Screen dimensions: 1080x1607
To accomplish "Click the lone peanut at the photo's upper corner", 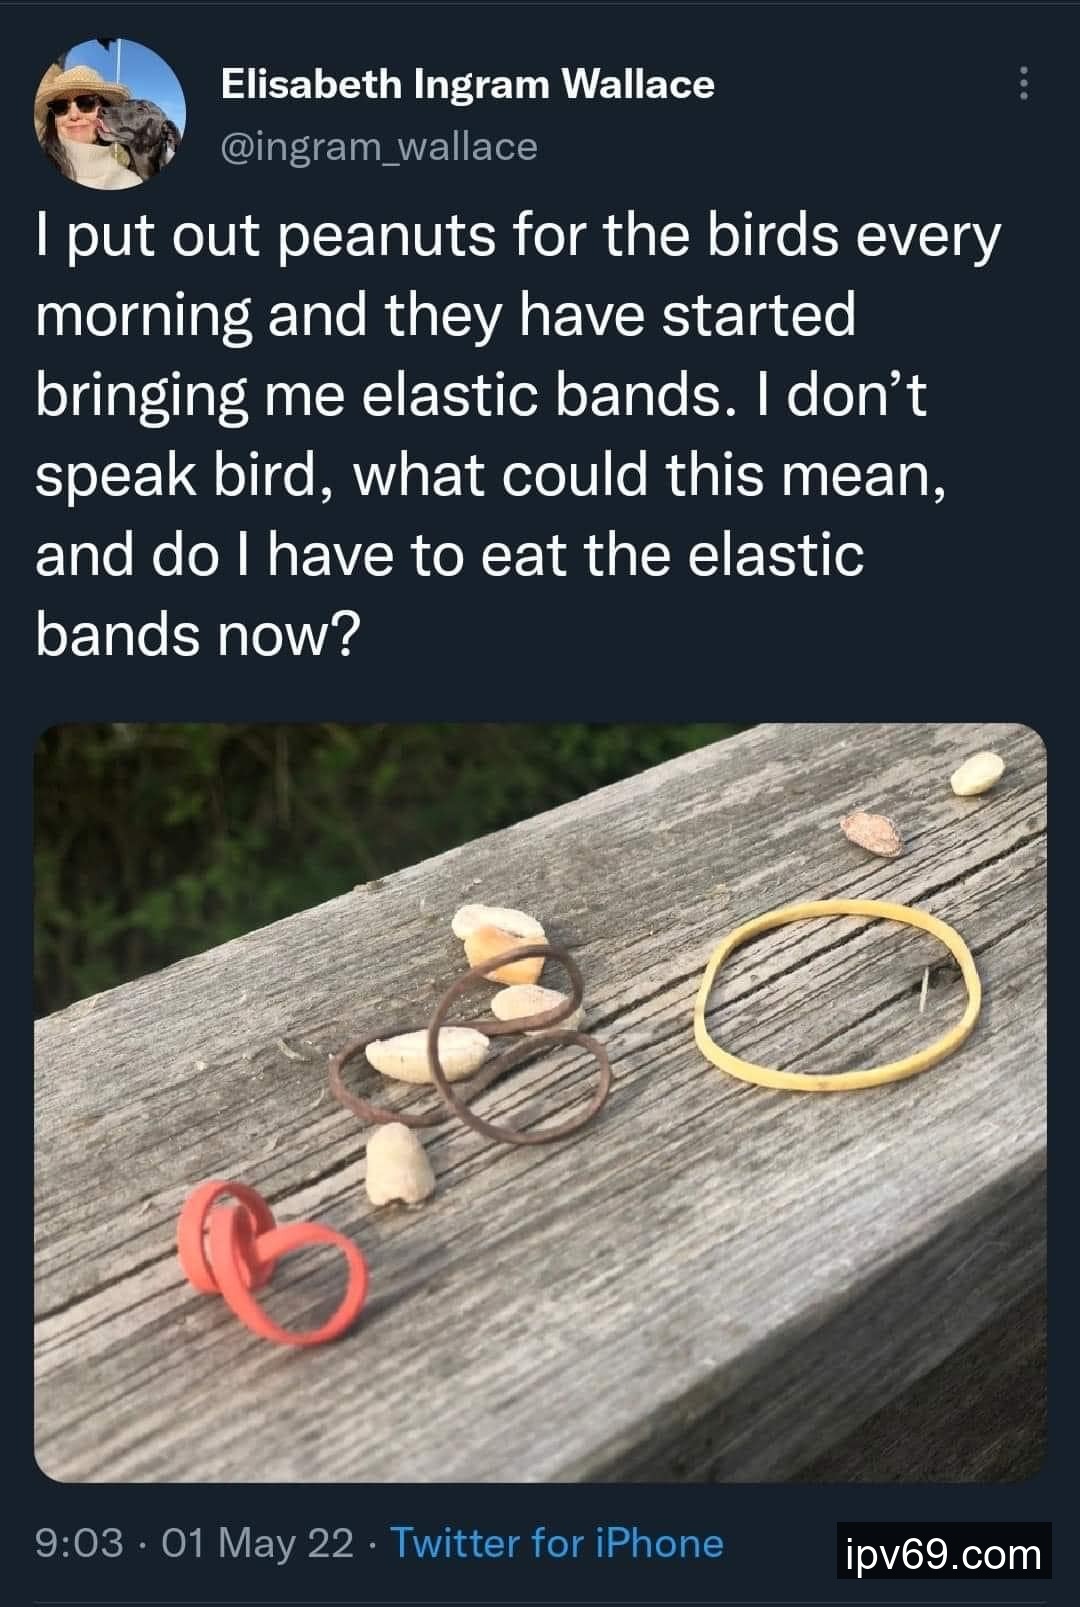I will 977,774.
